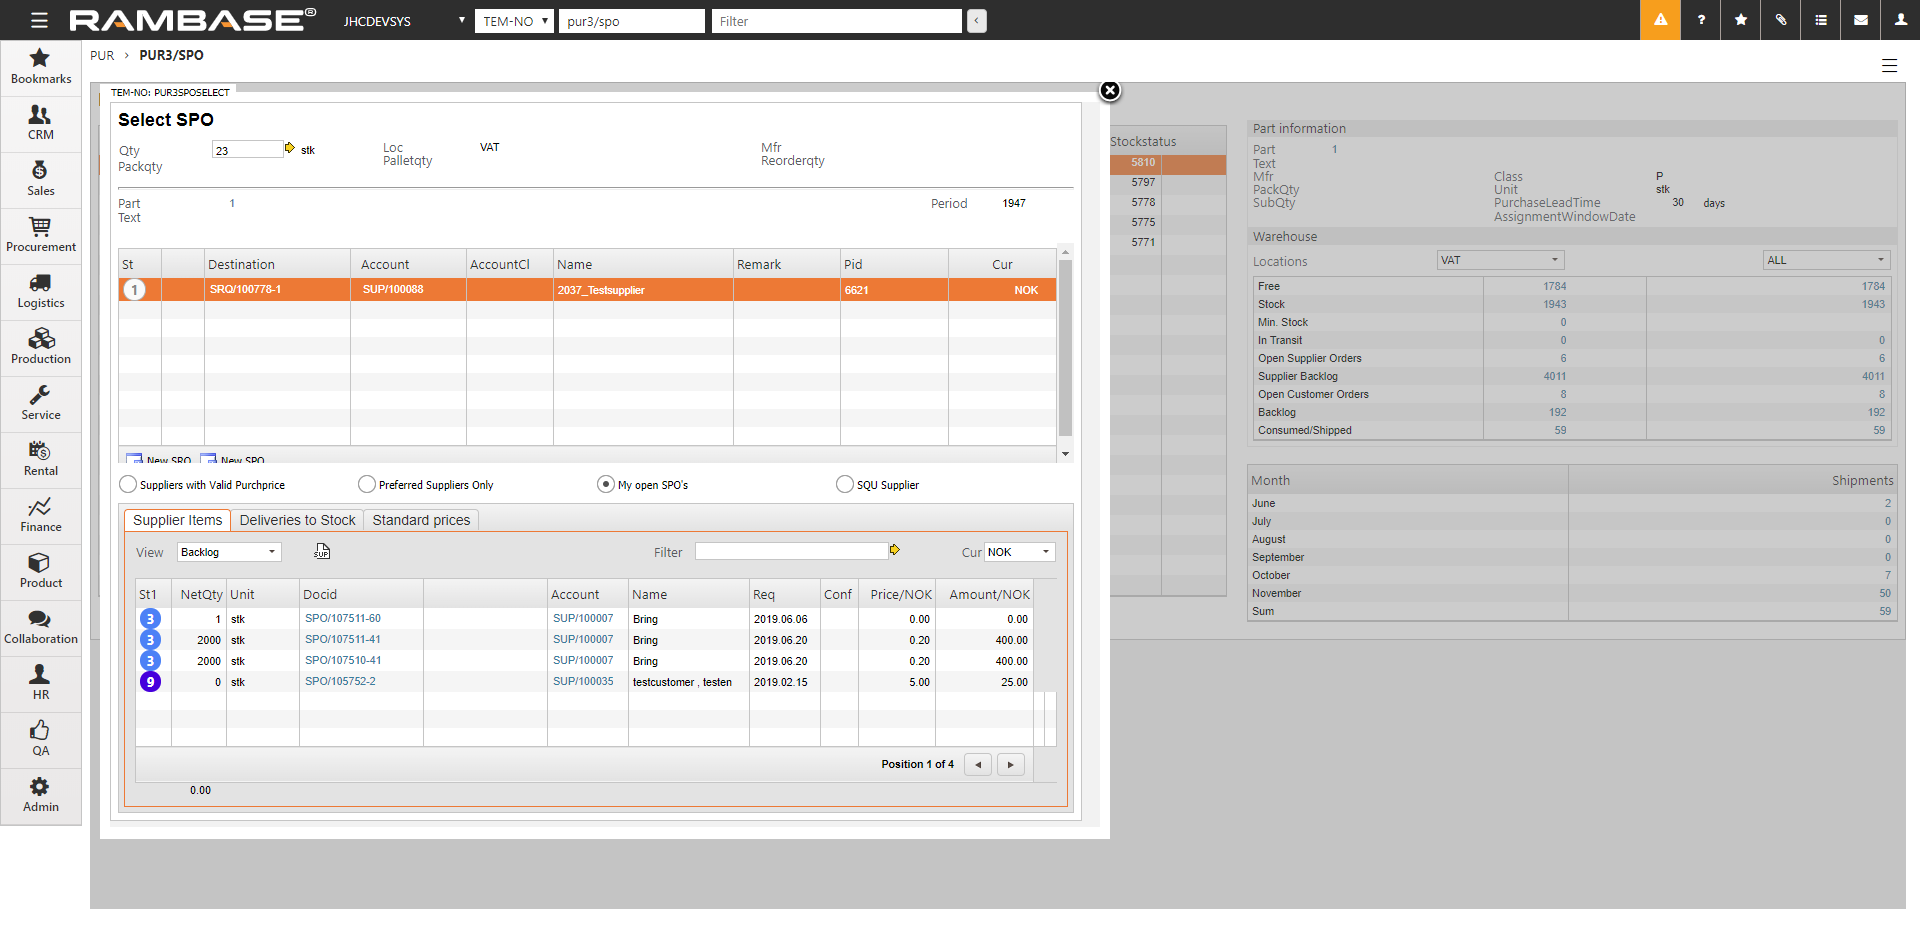Switch to Deliveries to Stock tab
This screenshot has height=937, width=1920.
[297, 520]
